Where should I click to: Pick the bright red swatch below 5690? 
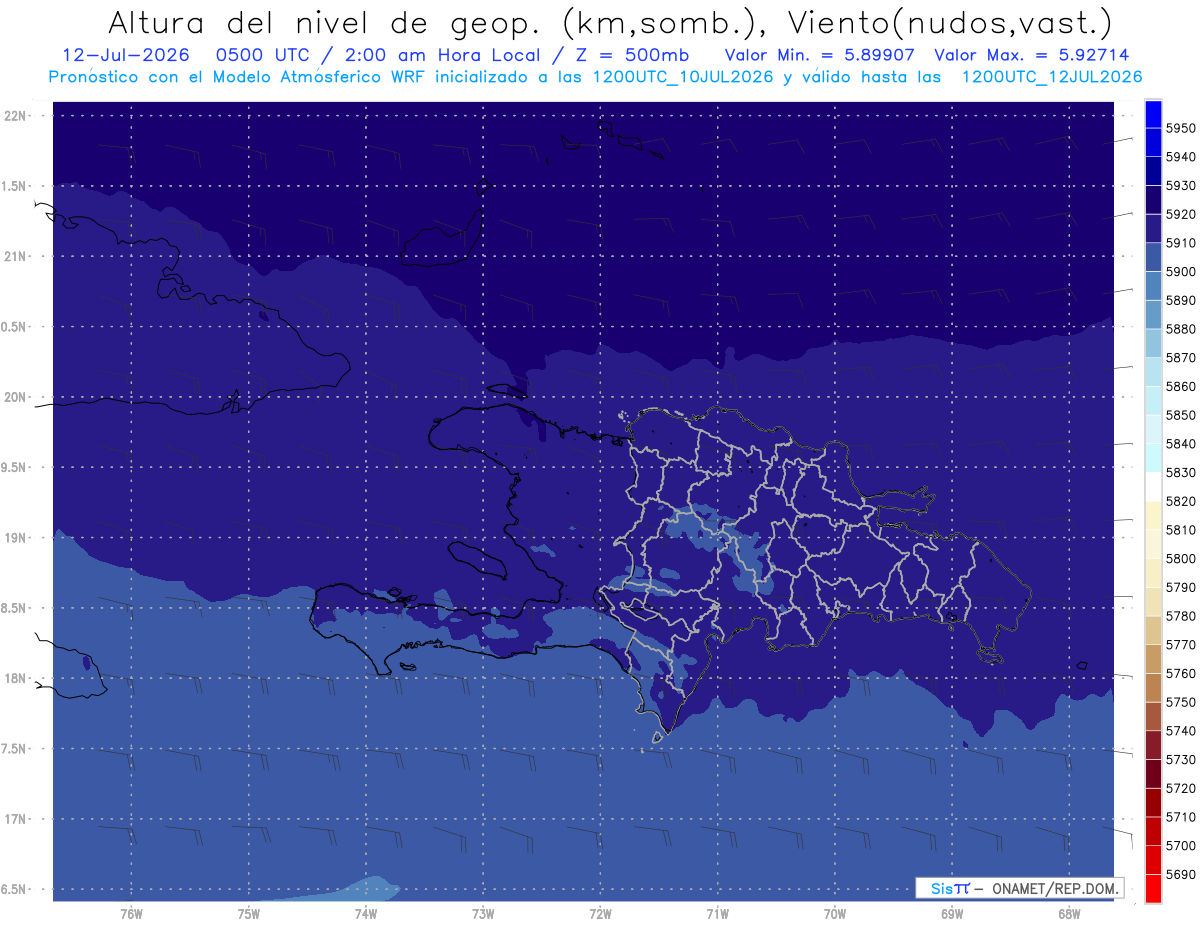click(x=1153, y=888)
